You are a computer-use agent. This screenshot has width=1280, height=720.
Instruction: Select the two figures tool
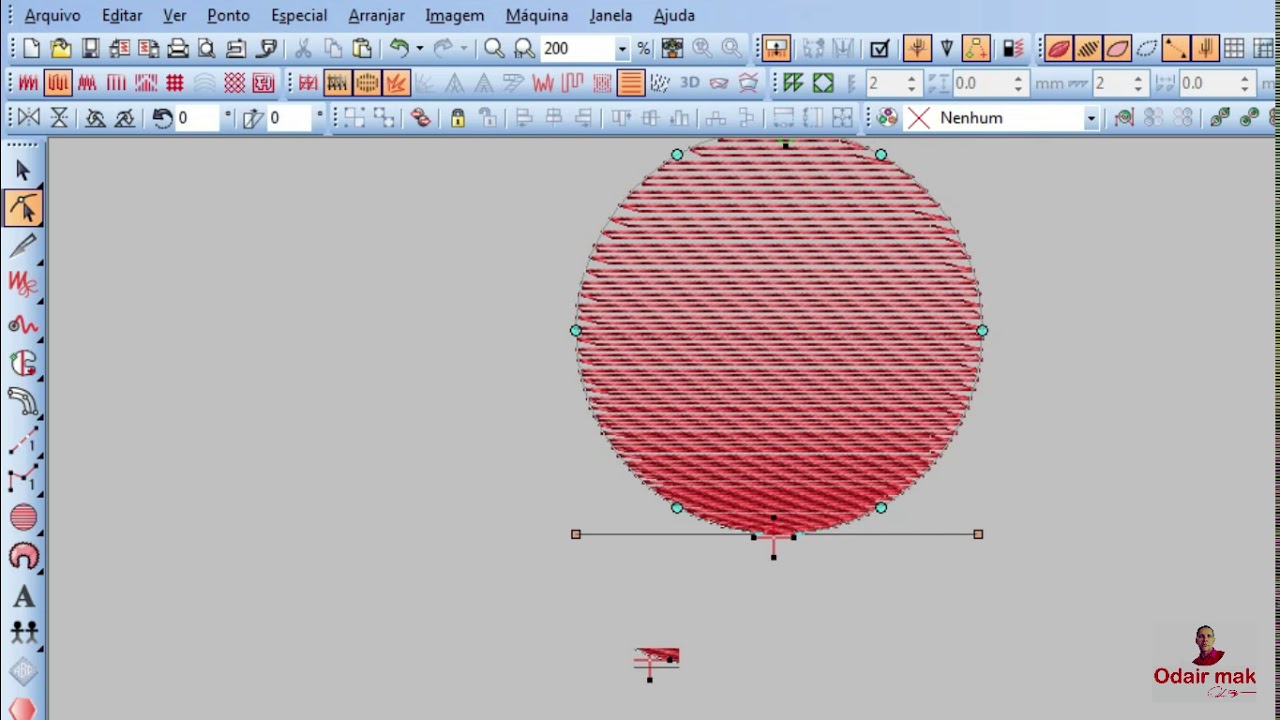tap(23, 633)
